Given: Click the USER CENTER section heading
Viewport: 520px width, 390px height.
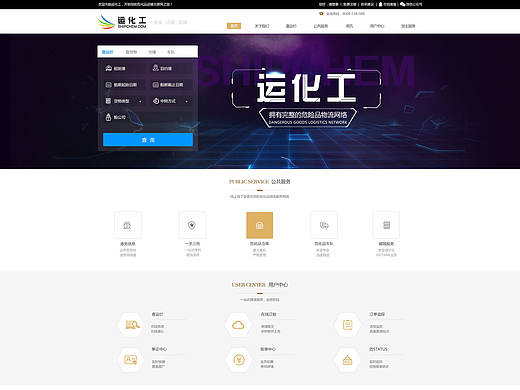Looking at the screenshot, I should [260, 285].
